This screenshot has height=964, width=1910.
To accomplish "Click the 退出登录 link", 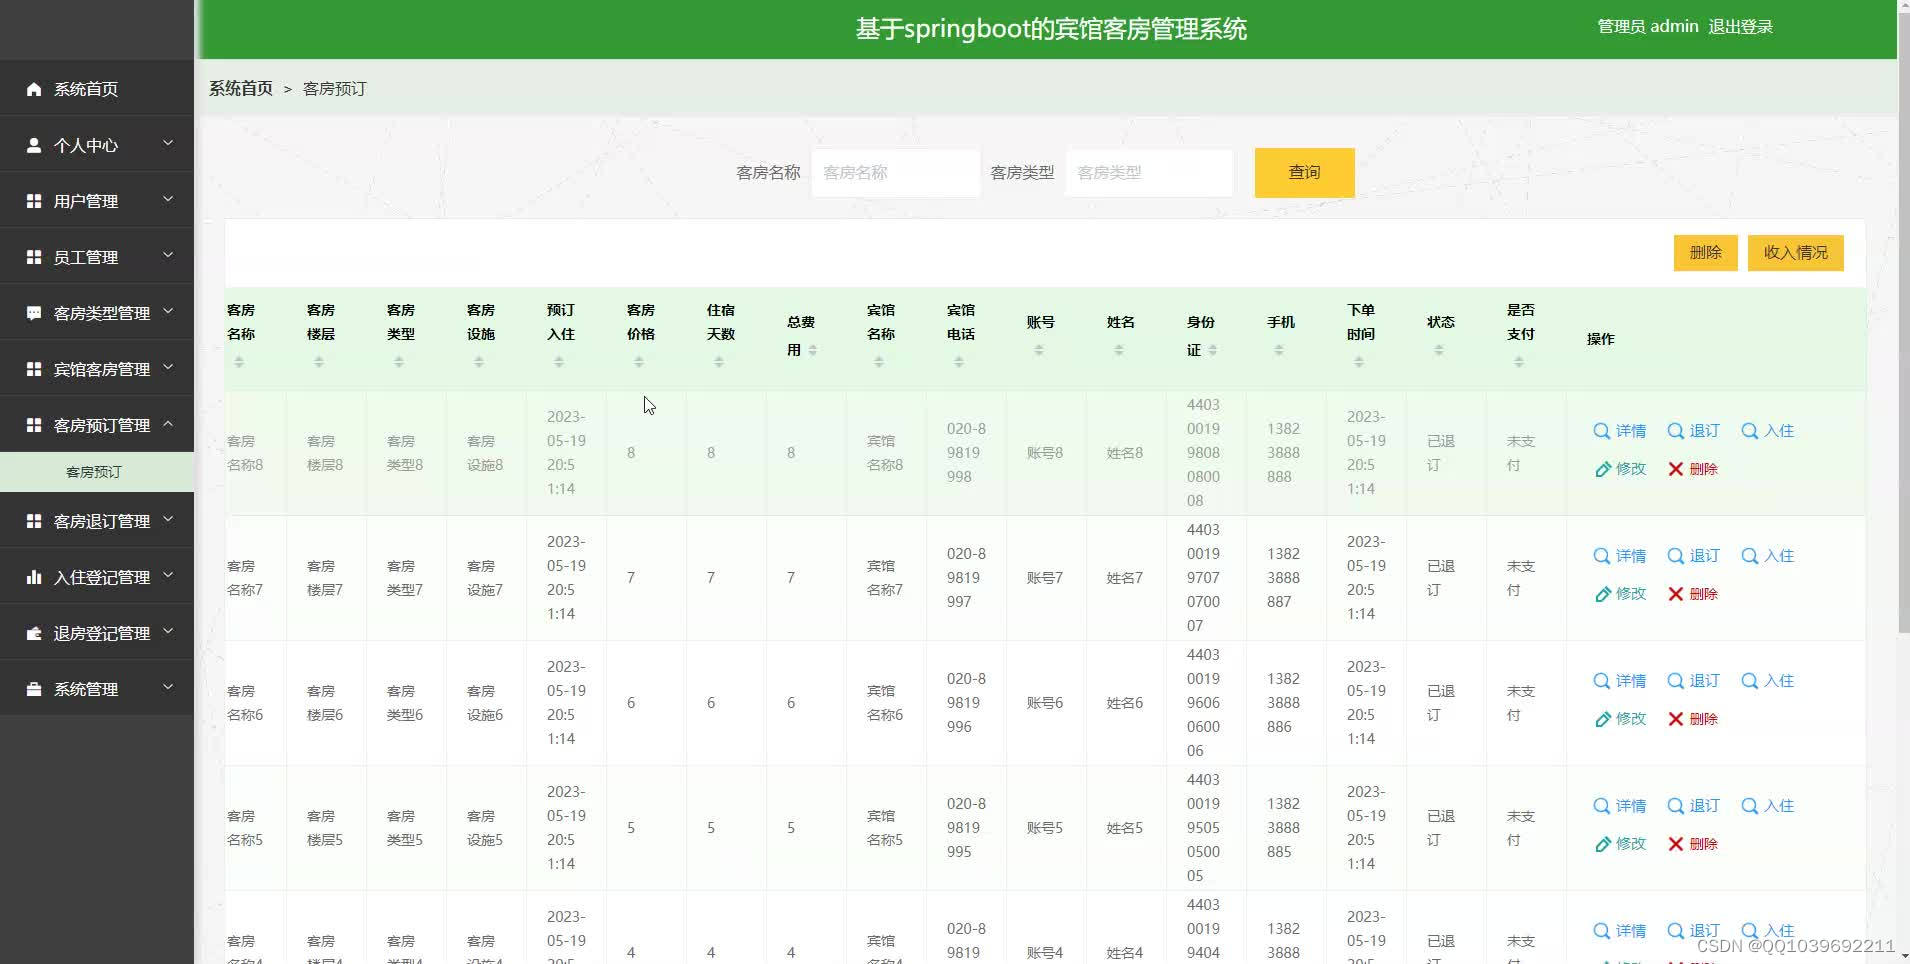I will tap(1740, 27).
